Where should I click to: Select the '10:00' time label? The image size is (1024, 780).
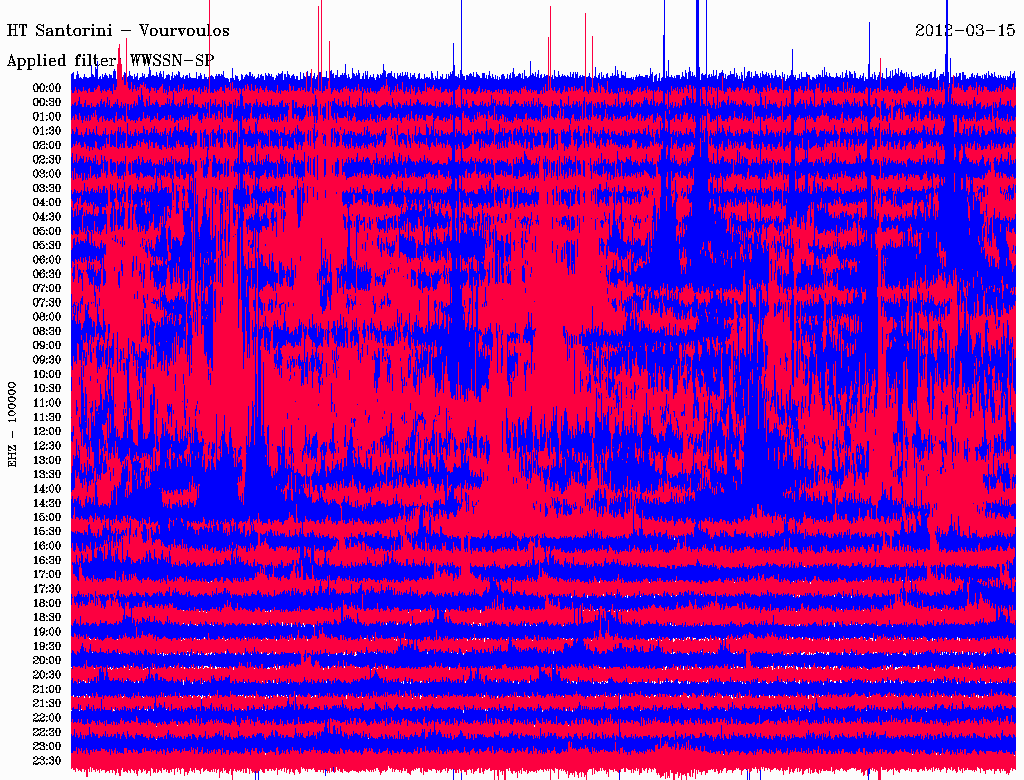(47, 374)
